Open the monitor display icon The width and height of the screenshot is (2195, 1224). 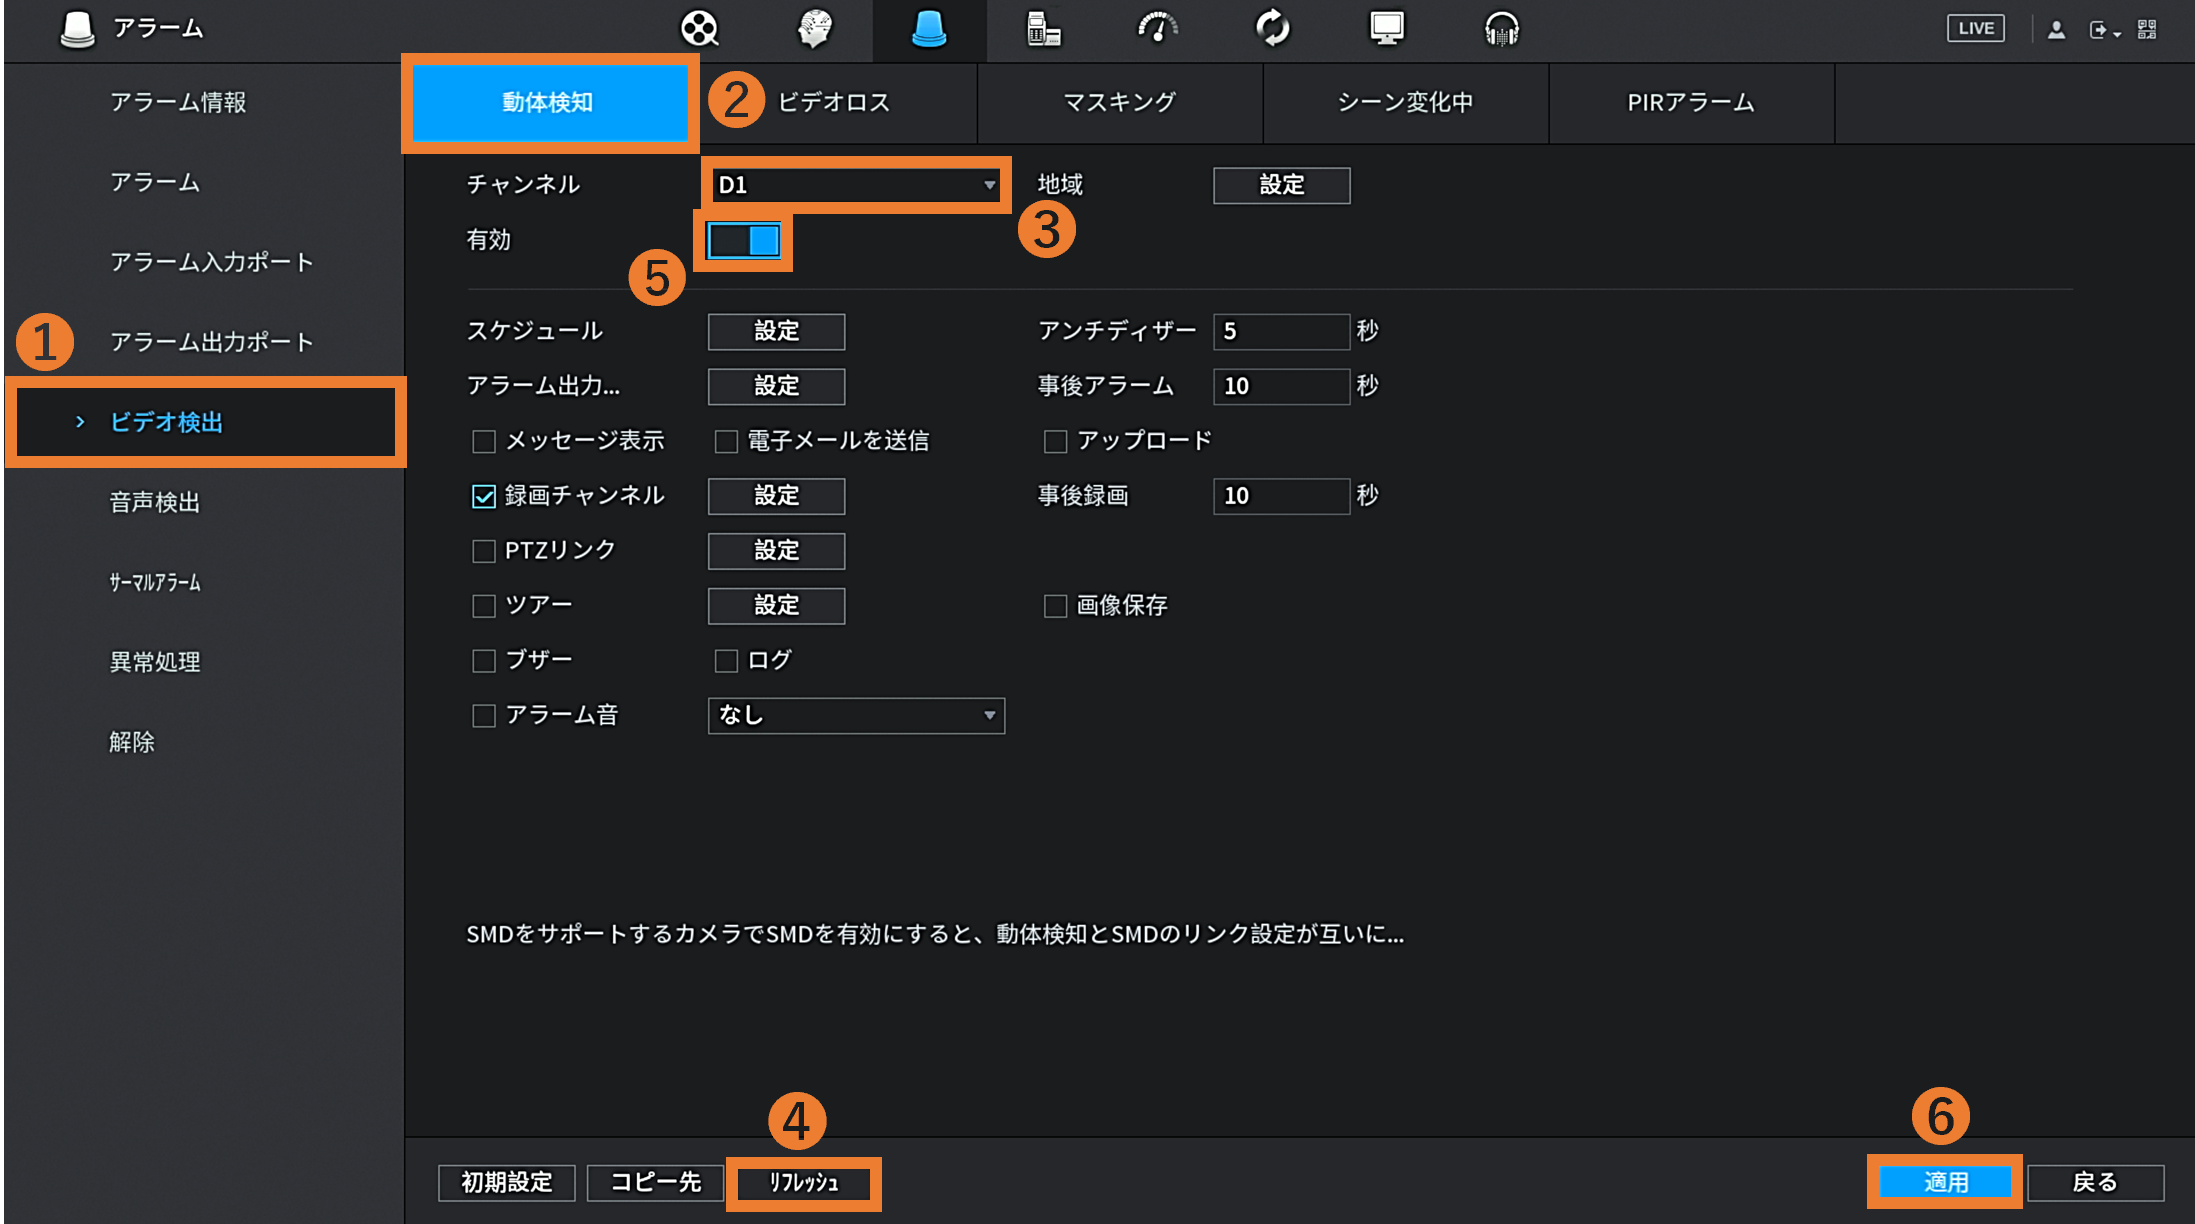point(1387,28)
